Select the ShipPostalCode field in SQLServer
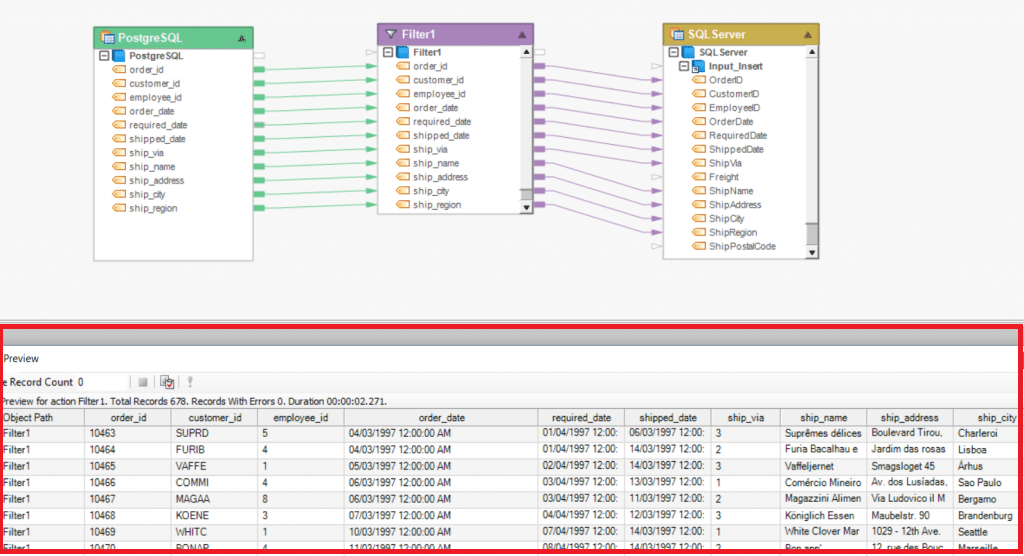Viewport: 1024px width, 556px height. pos(742,246)
